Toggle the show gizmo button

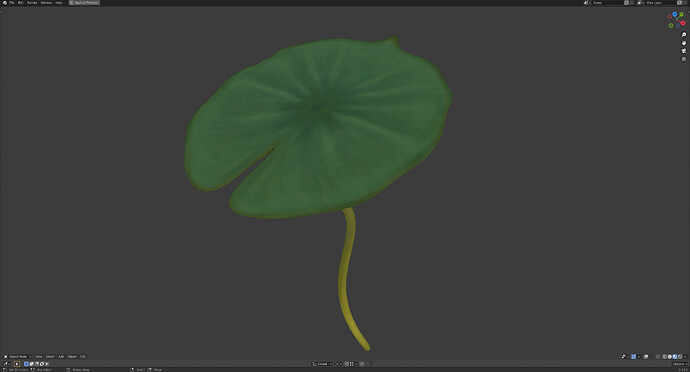point(633,357)
